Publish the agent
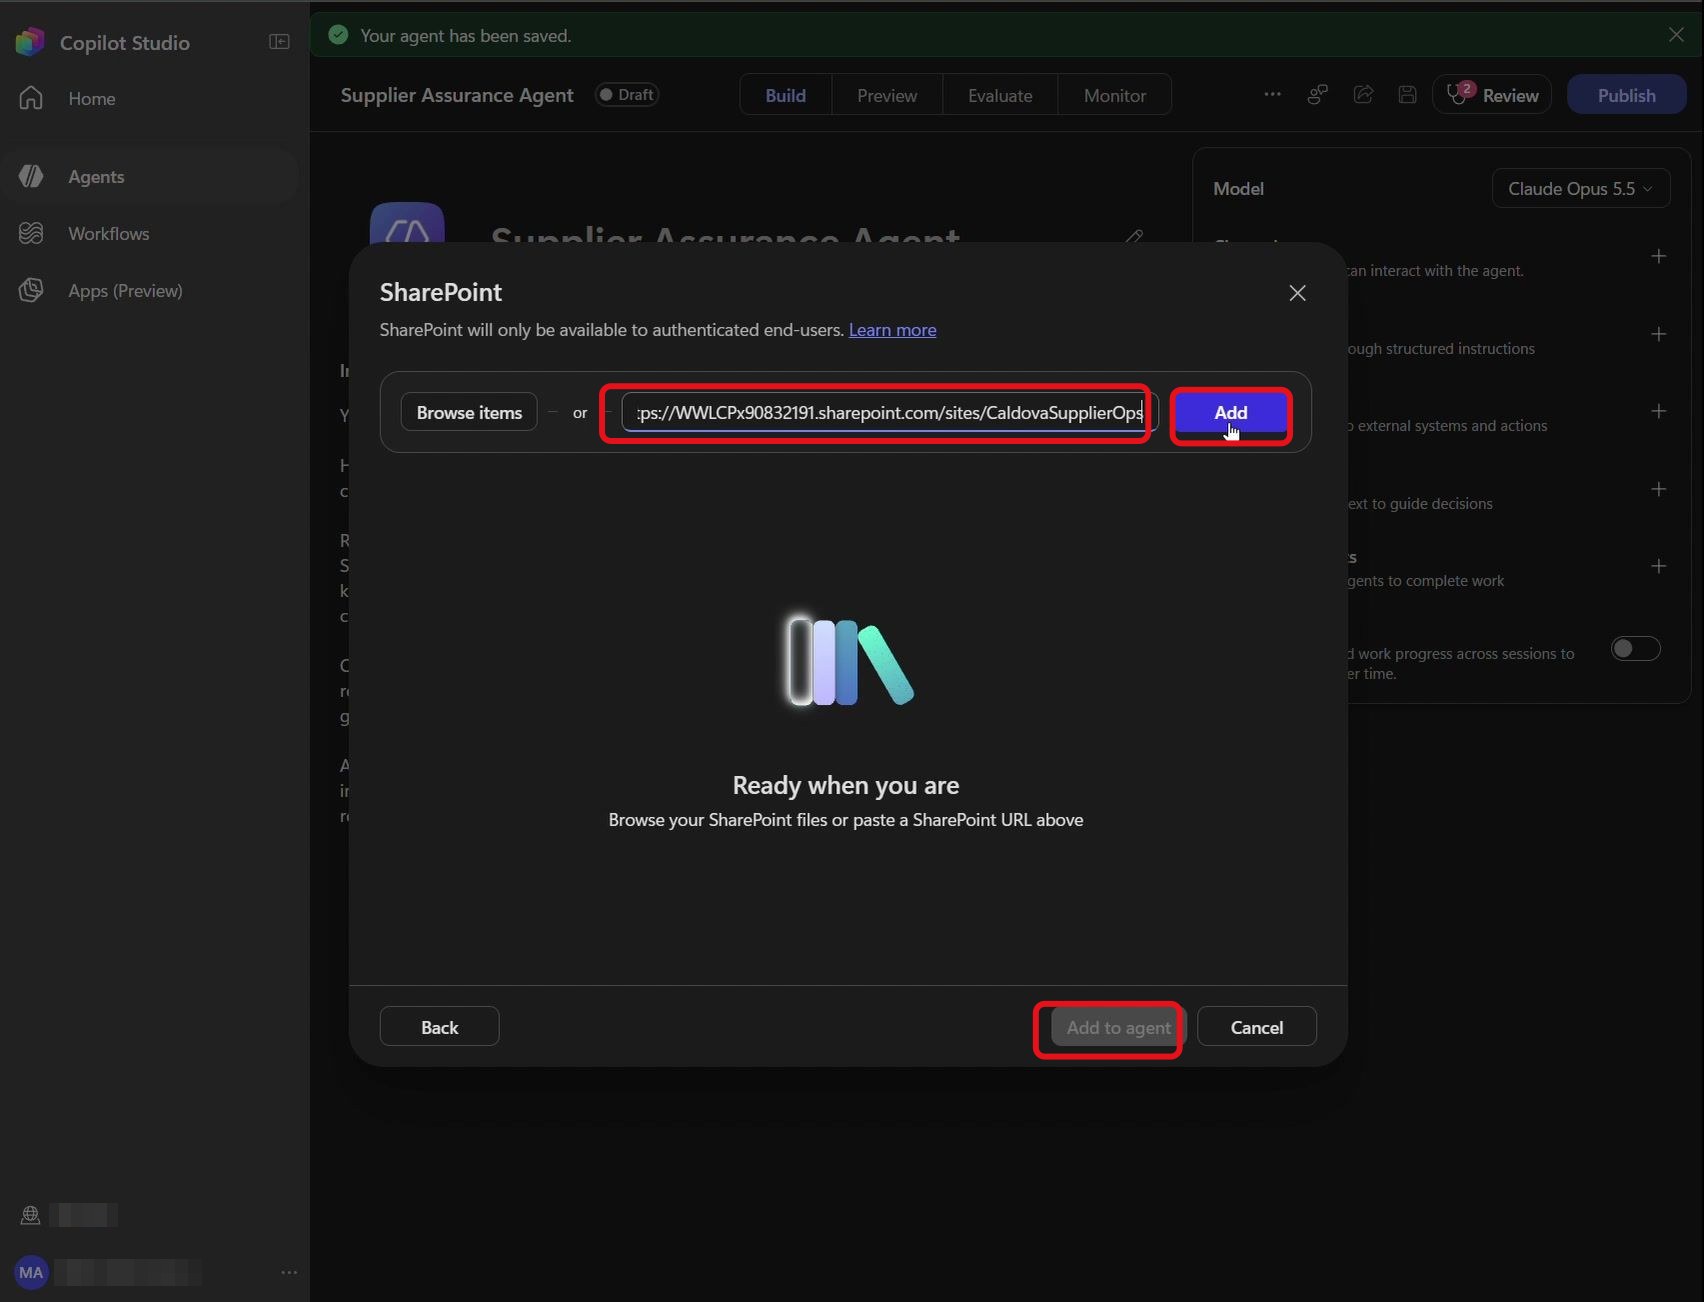The image size is (1704, 1302). pyautogui.click(x=1626, y=94)
